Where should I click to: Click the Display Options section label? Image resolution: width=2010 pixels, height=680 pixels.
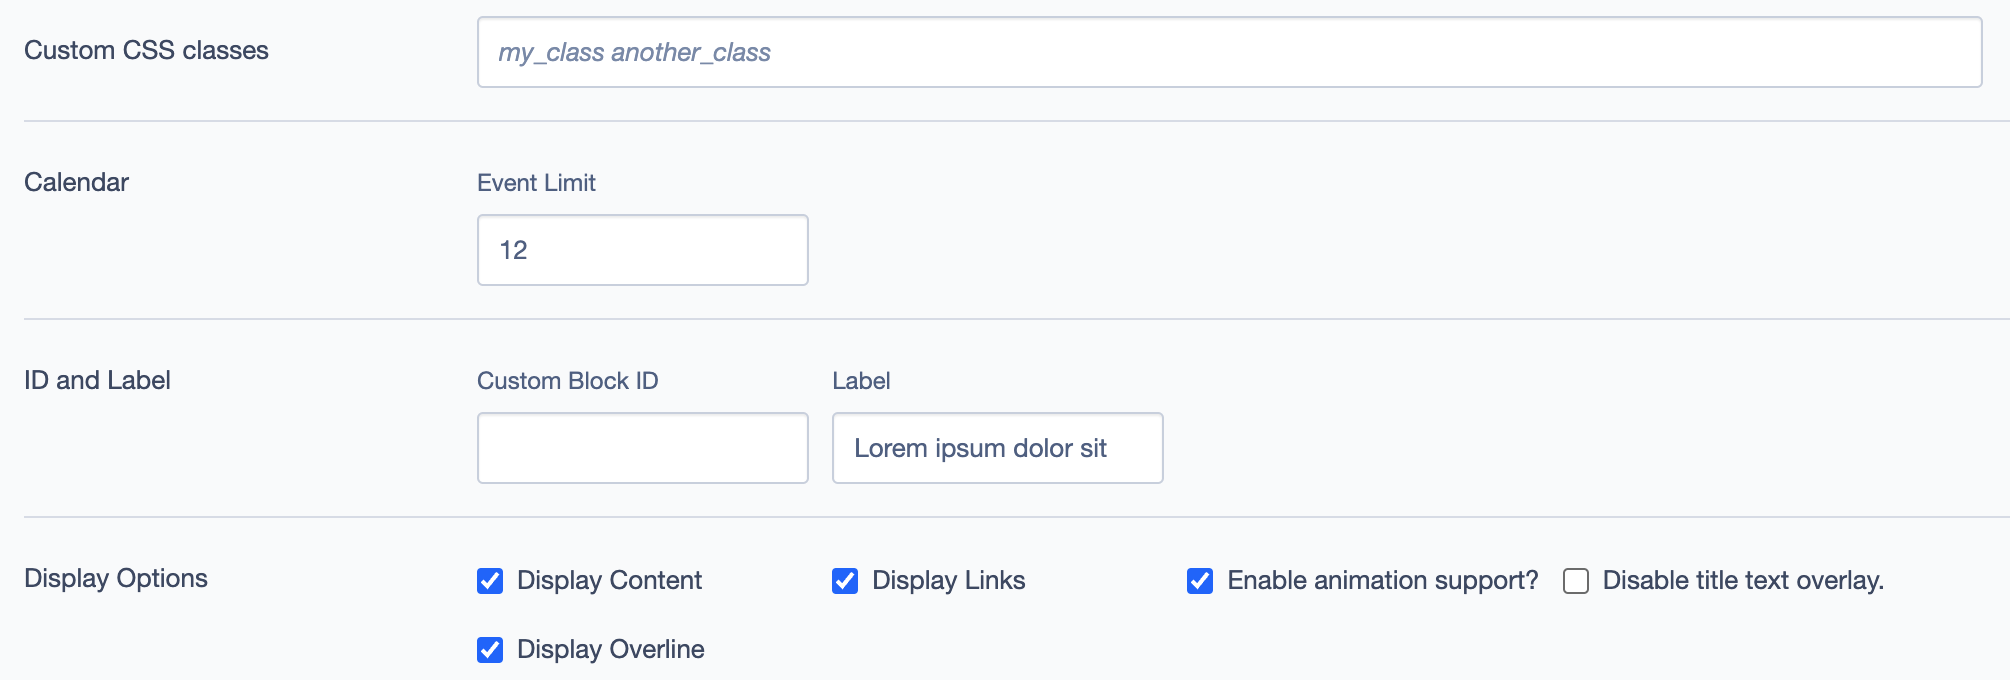point(116,578)
